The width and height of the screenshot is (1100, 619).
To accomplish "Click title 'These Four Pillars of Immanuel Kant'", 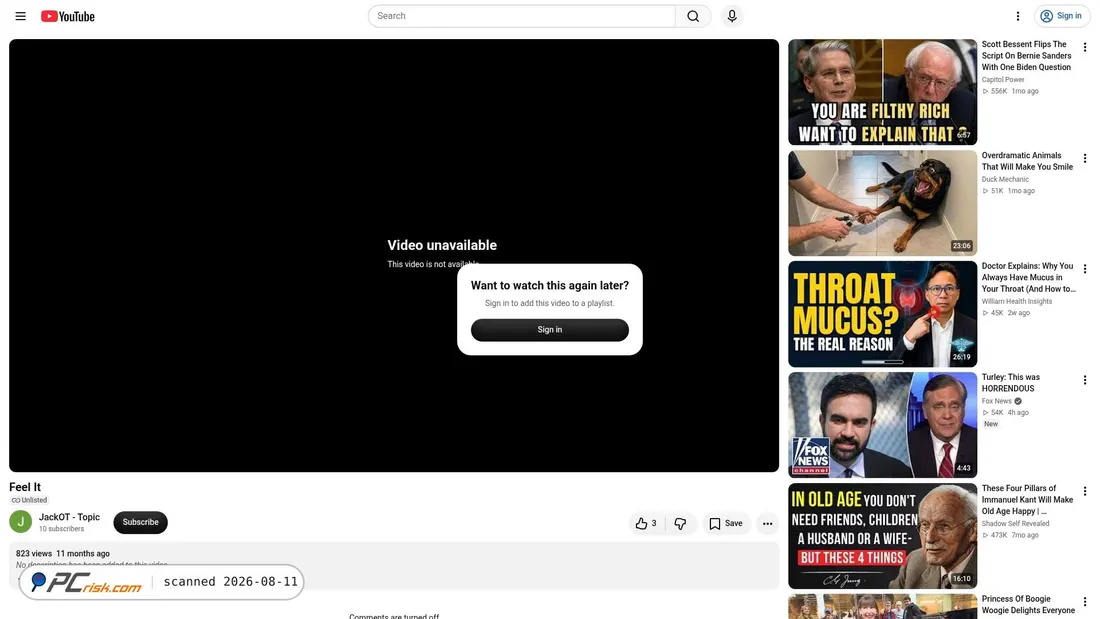I will point(1027,500).
